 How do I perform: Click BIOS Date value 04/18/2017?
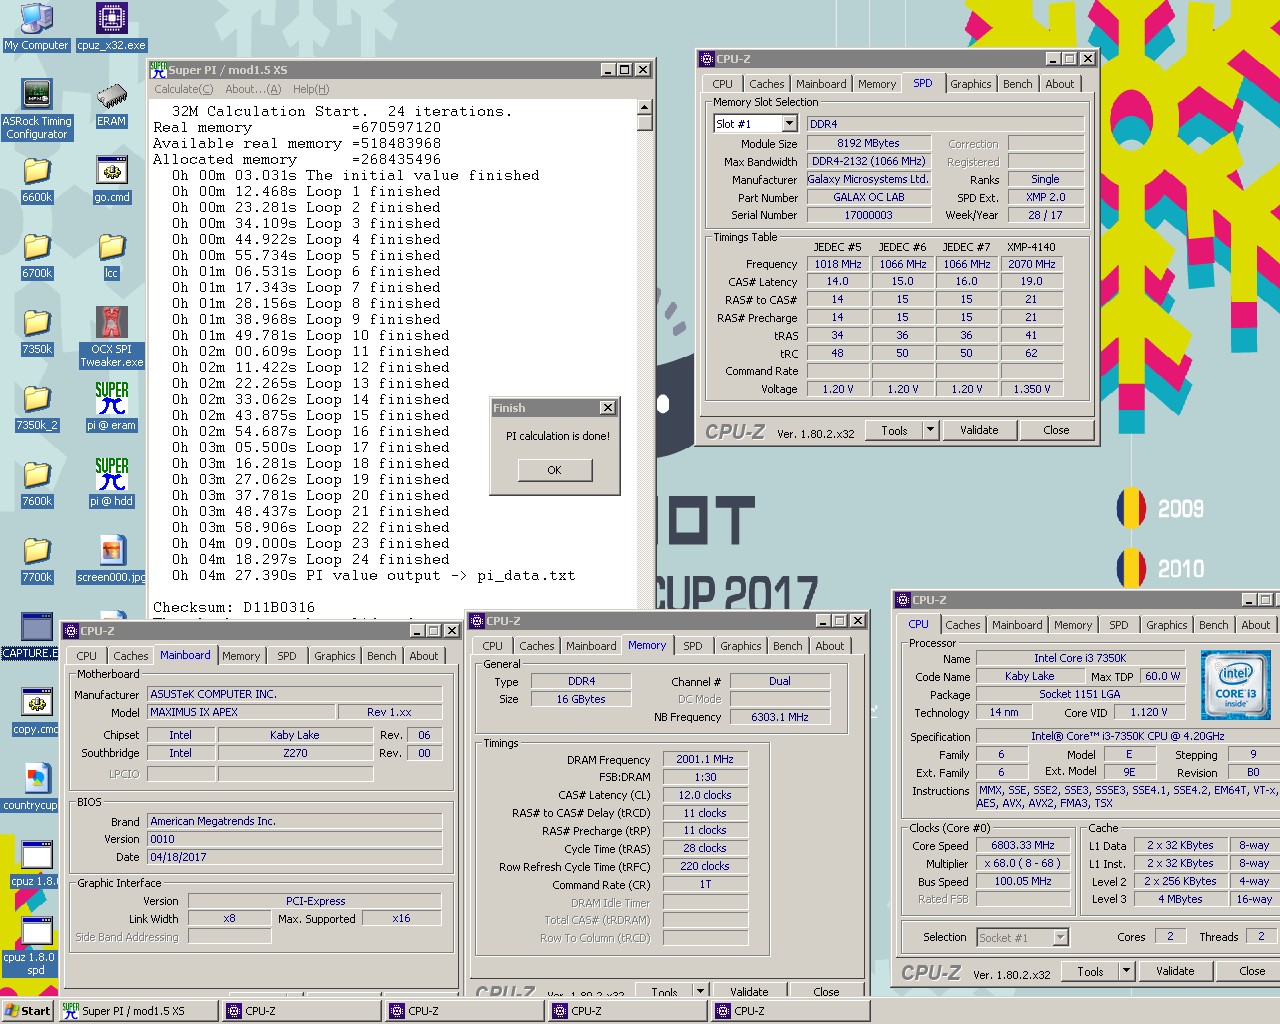(x=295, y=858)
